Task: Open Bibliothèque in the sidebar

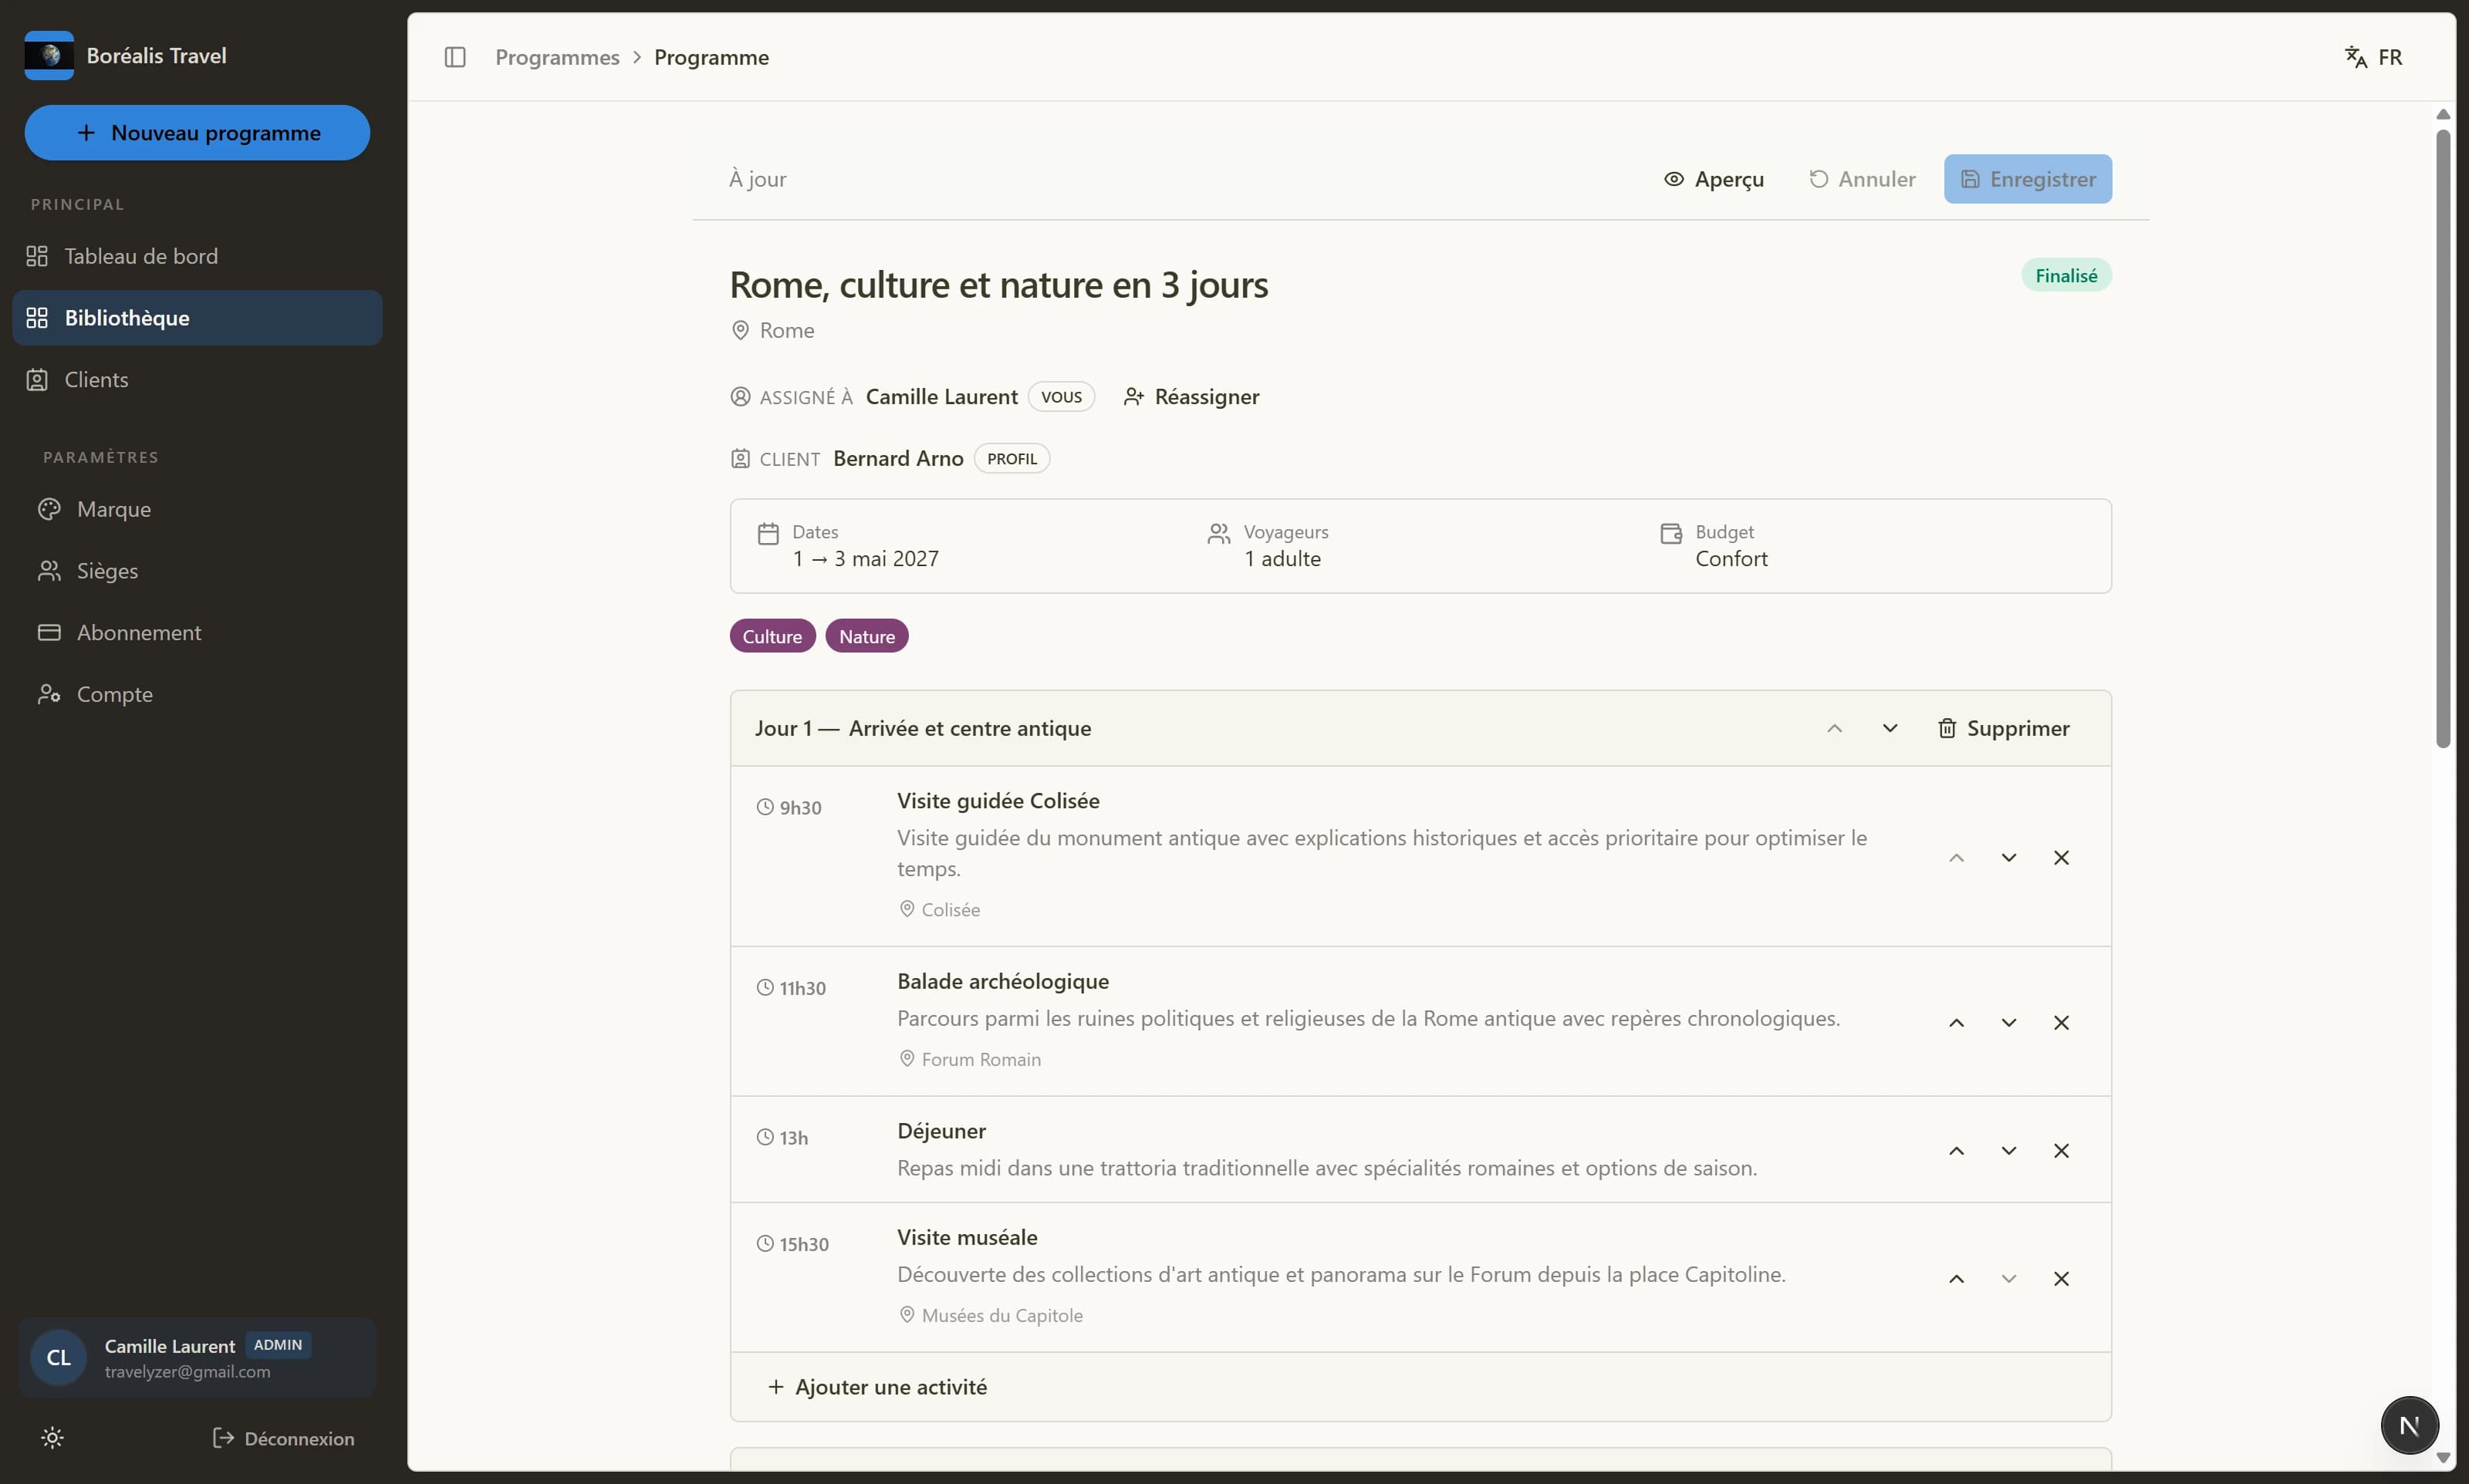Action: click(x=197, y=318)
